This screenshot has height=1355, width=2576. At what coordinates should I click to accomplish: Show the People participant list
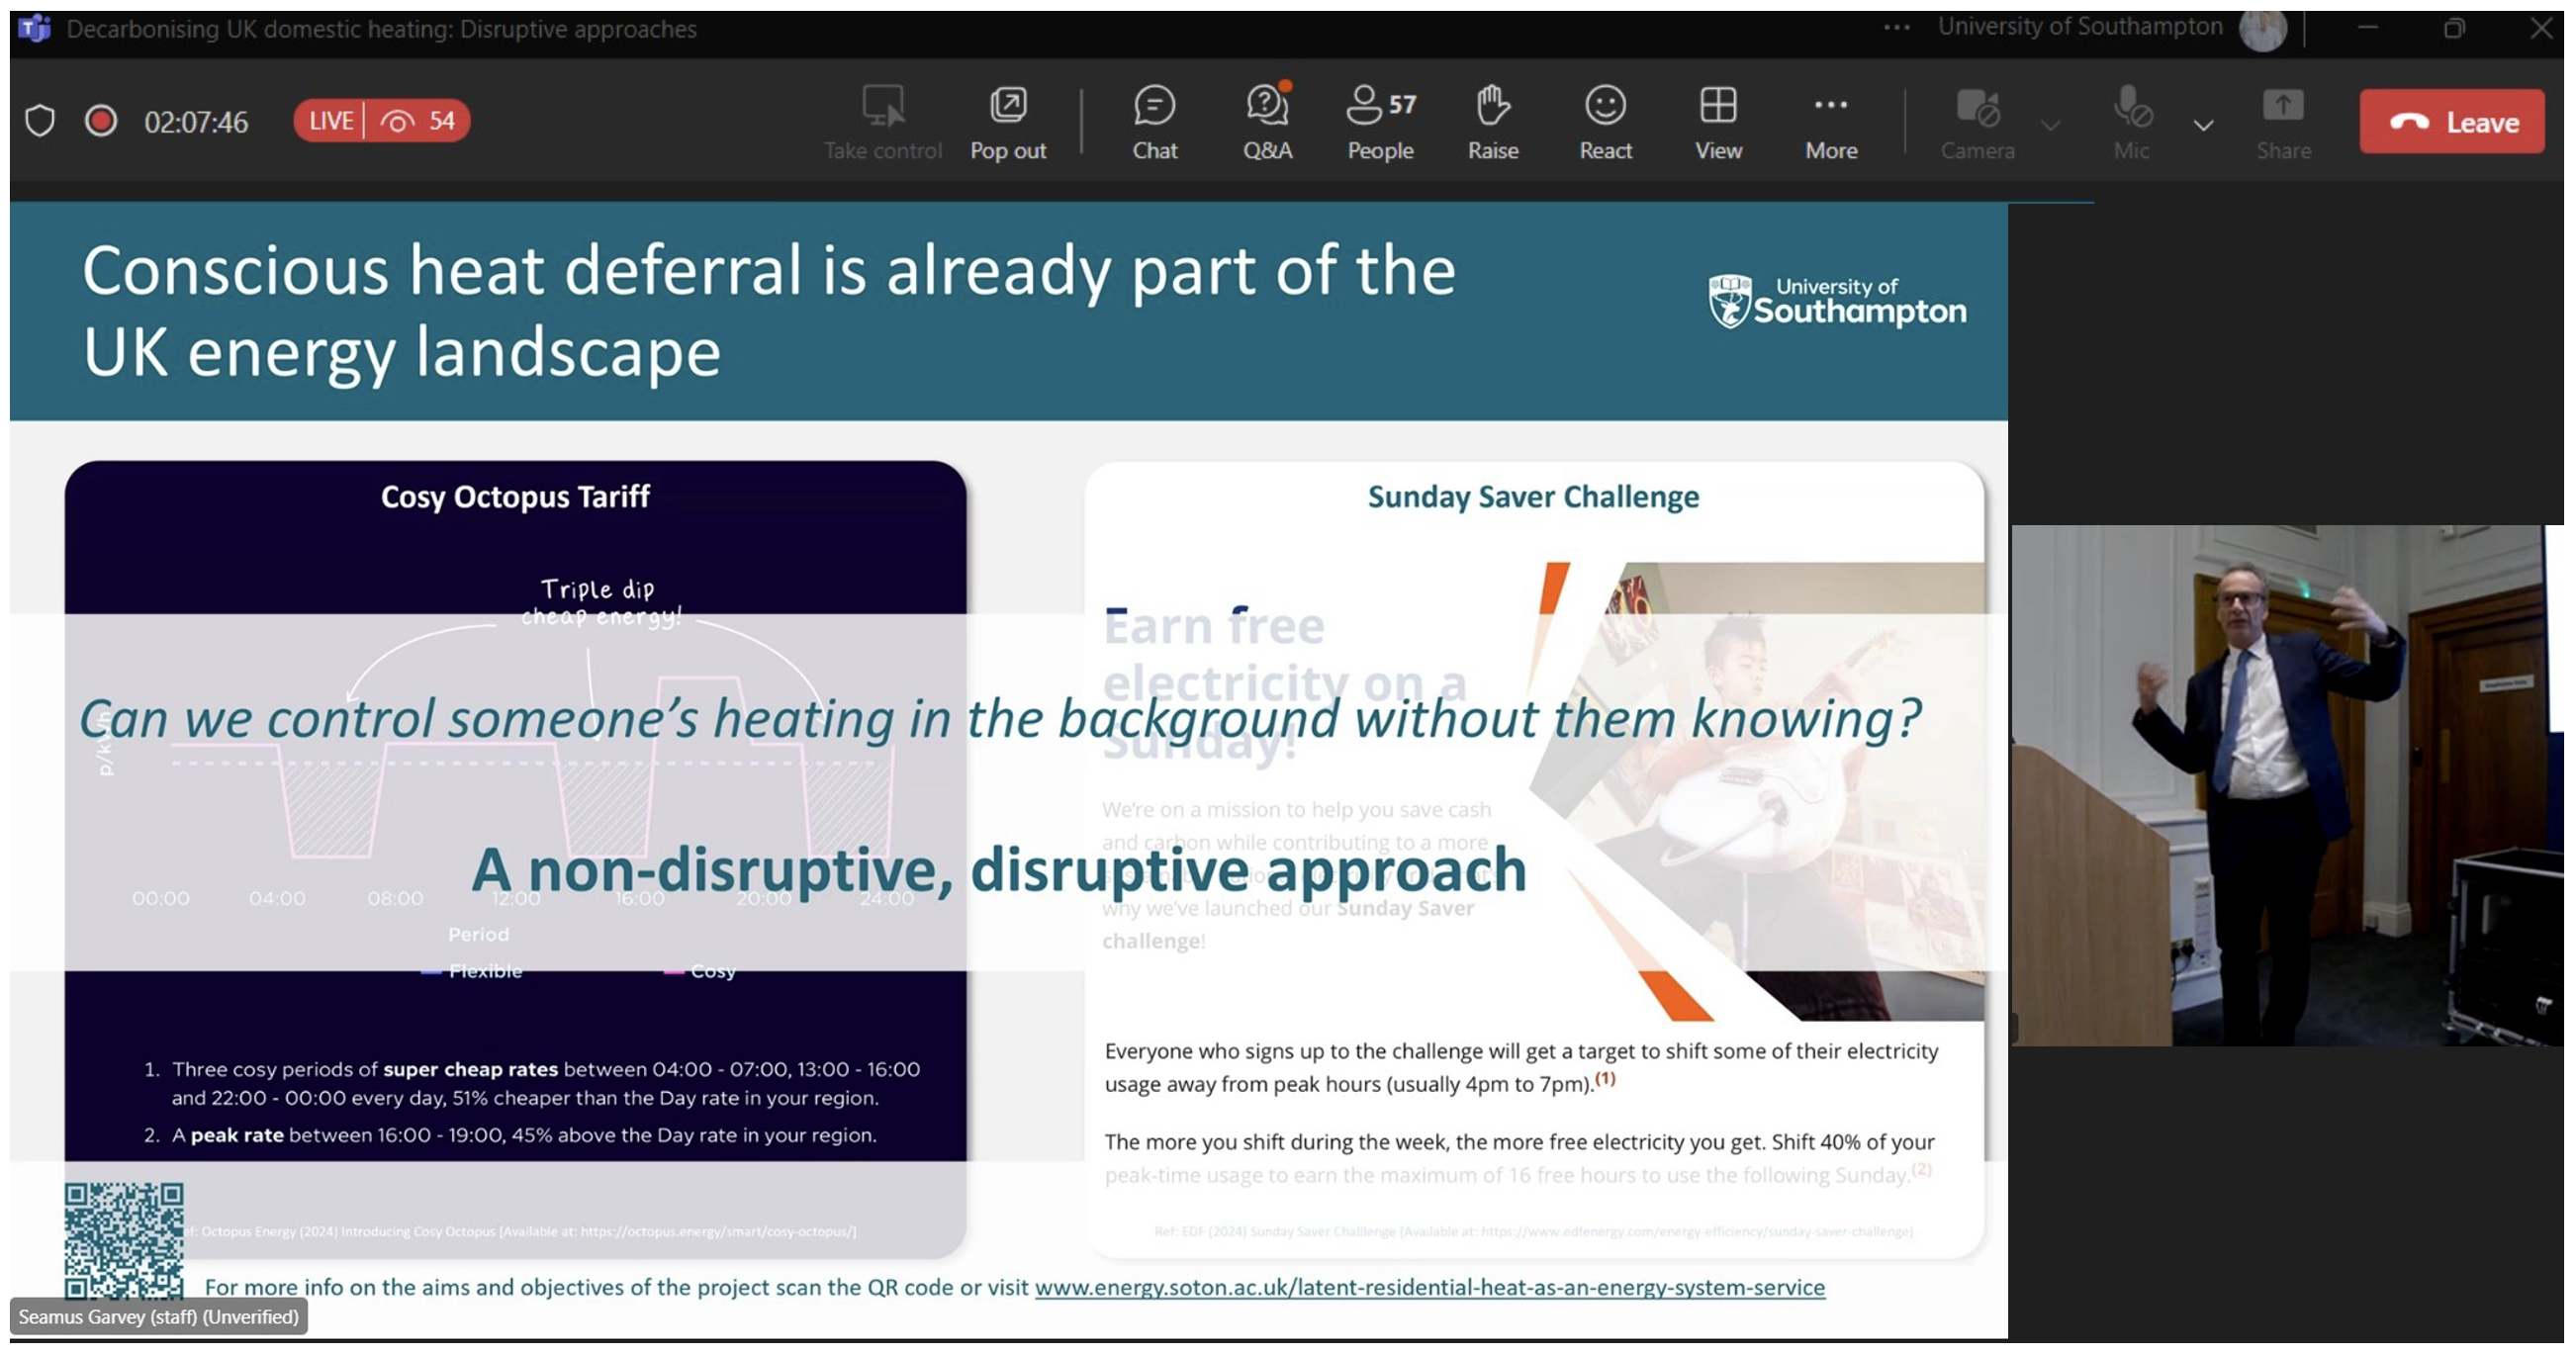coord(1380,121)
